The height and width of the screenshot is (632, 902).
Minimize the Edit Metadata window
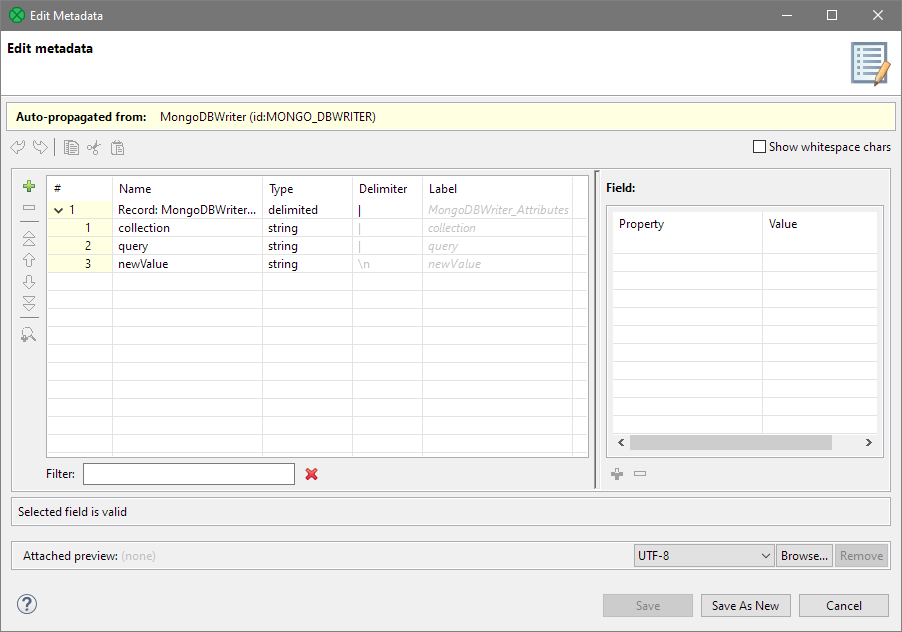(787, 16)
